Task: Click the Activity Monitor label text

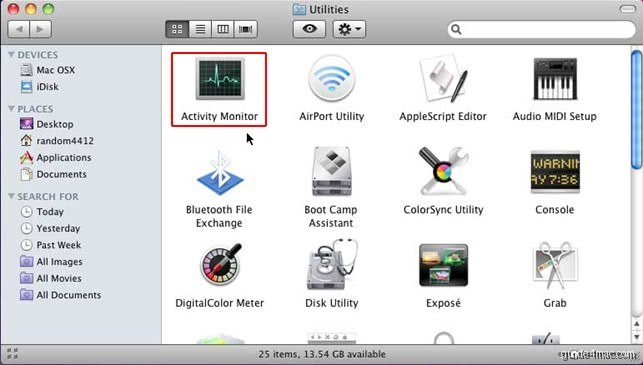Action: (219, 116)
